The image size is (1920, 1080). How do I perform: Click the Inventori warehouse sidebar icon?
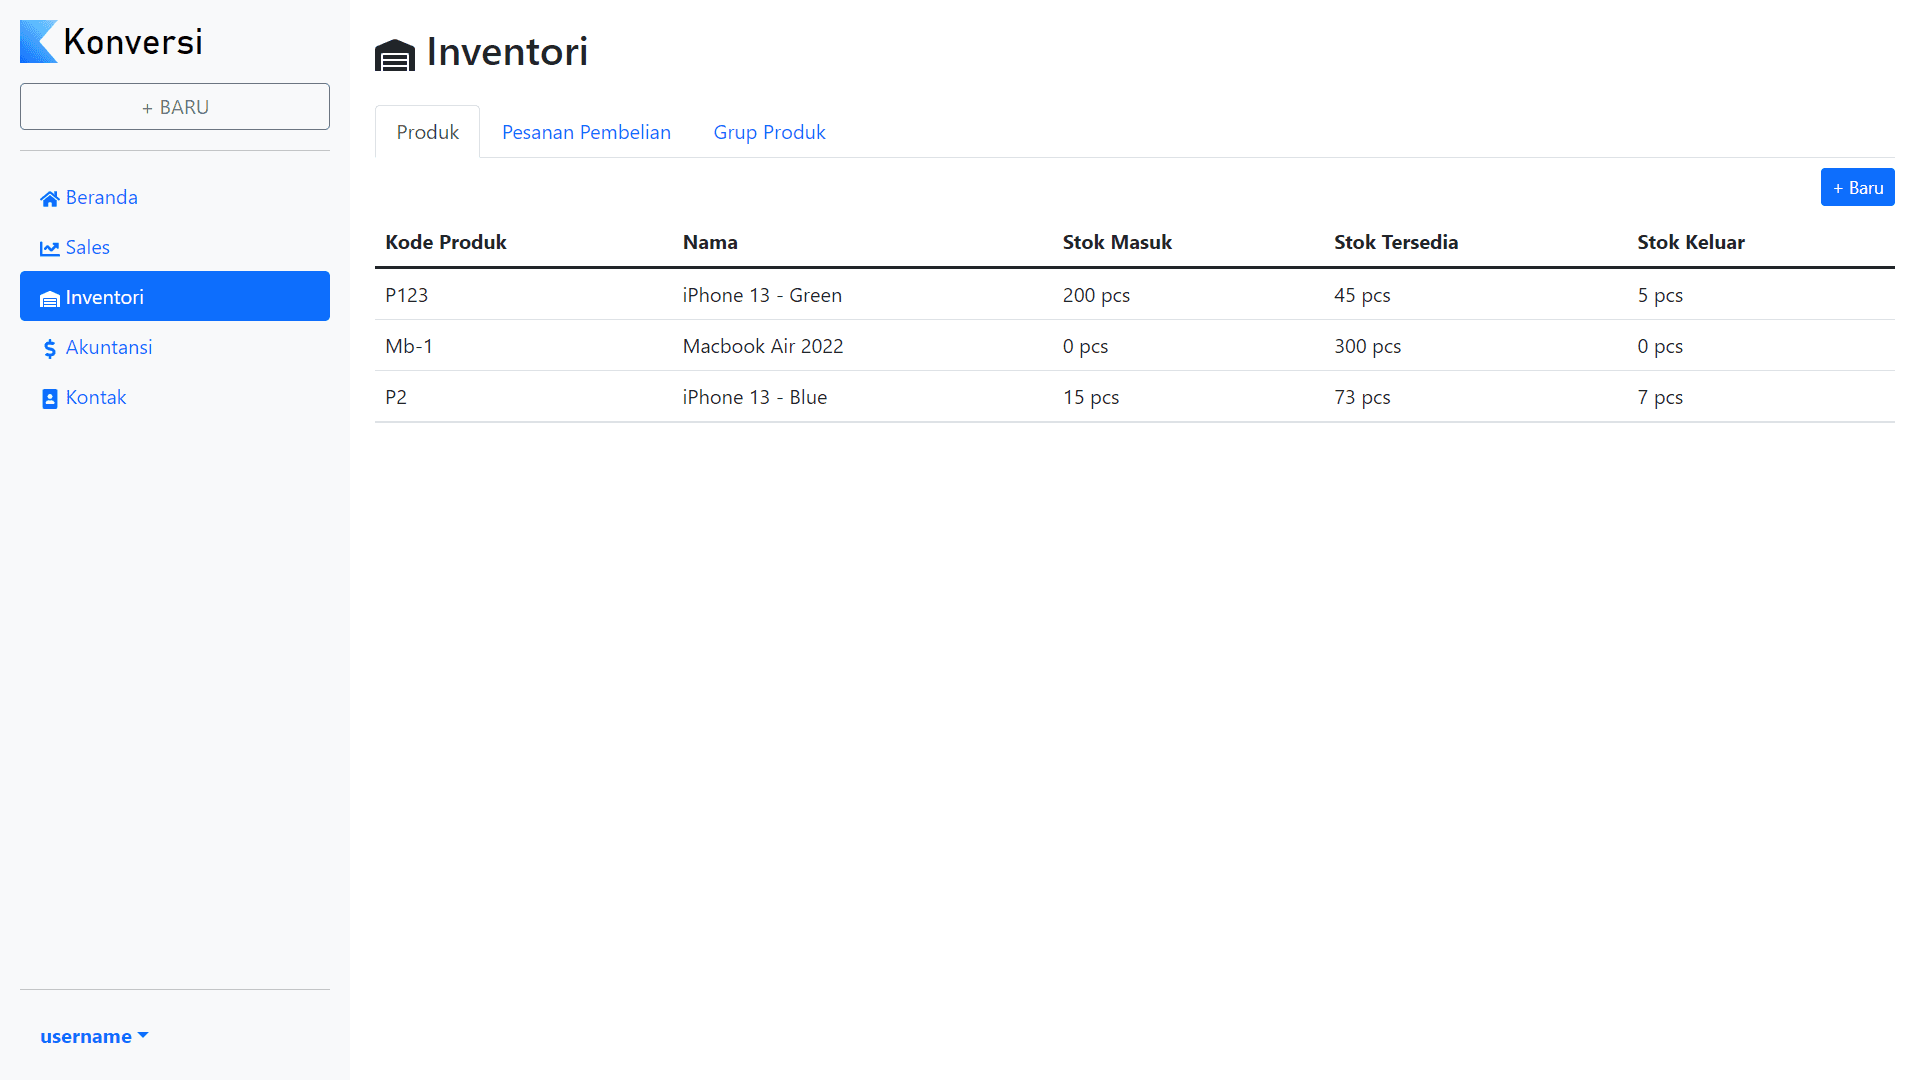(x=49, y=299)
